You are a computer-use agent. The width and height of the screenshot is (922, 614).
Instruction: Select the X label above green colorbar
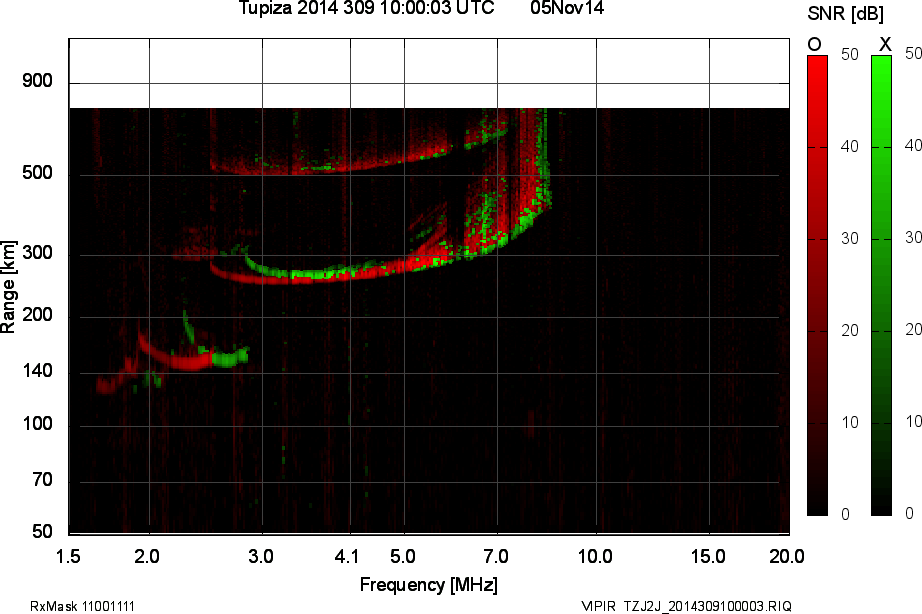click(884, 44)
